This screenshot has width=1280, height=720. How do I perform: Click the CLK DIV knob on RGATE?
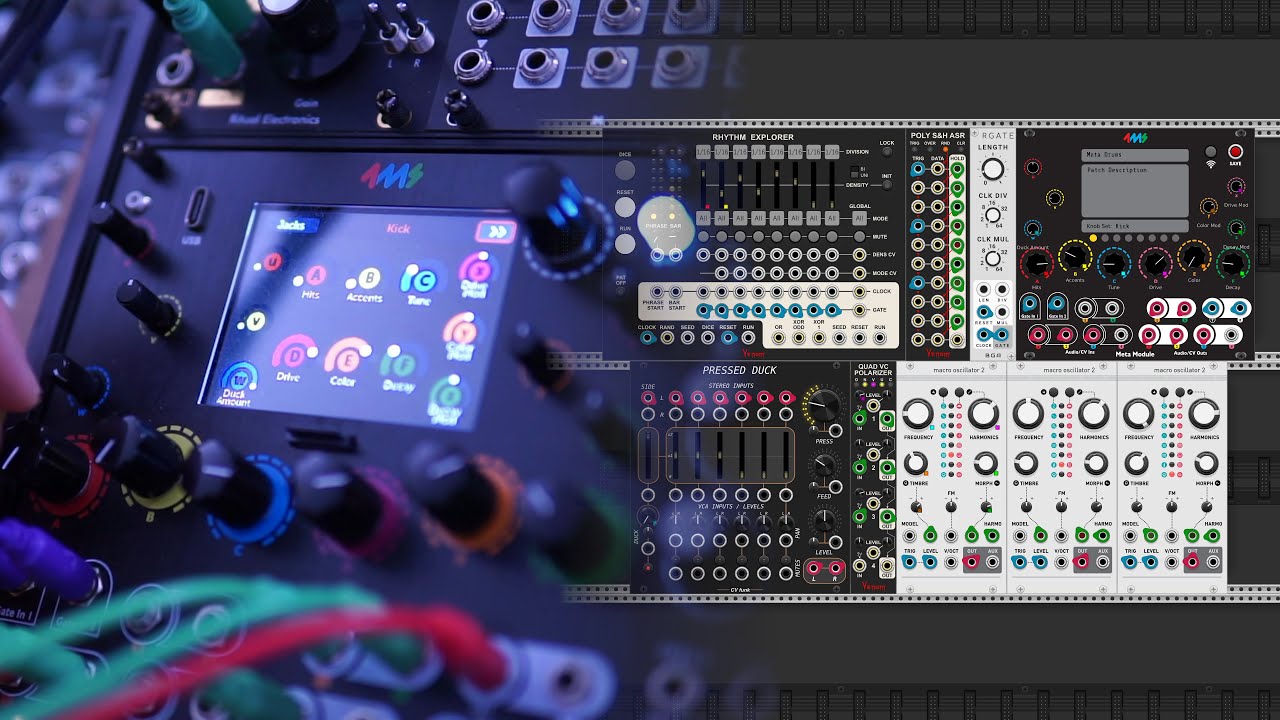point(993,215)
